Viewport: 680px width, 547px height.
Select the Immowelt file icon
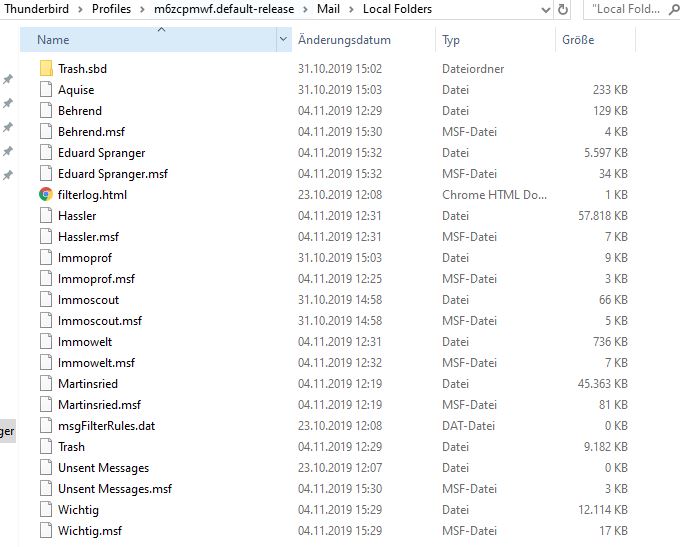(46, 341)
